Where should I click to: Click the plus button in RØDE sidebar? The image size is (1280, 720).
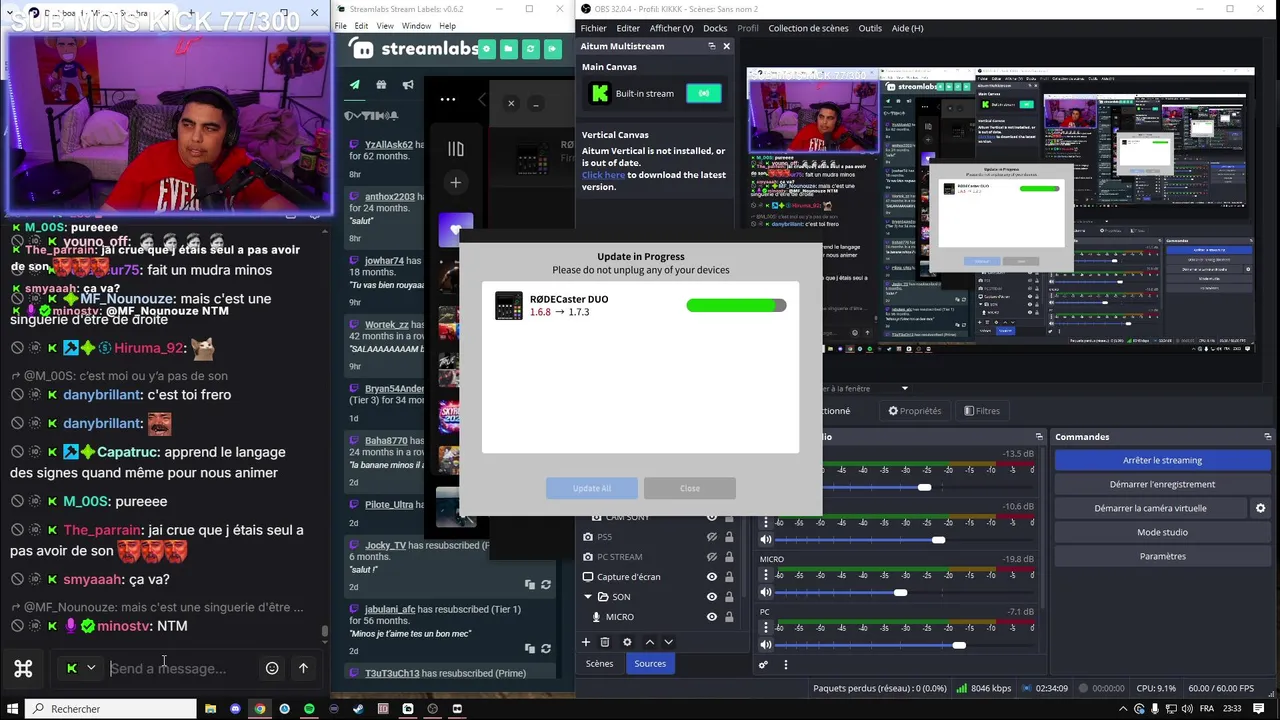click(455, 183)
